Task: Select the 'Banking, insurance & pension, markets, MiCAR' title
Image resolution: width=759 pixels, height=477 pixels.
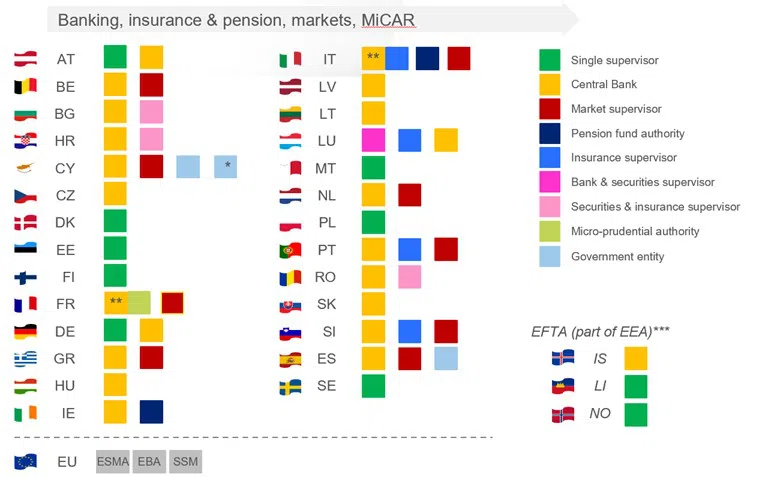Action: click(236, 20)
